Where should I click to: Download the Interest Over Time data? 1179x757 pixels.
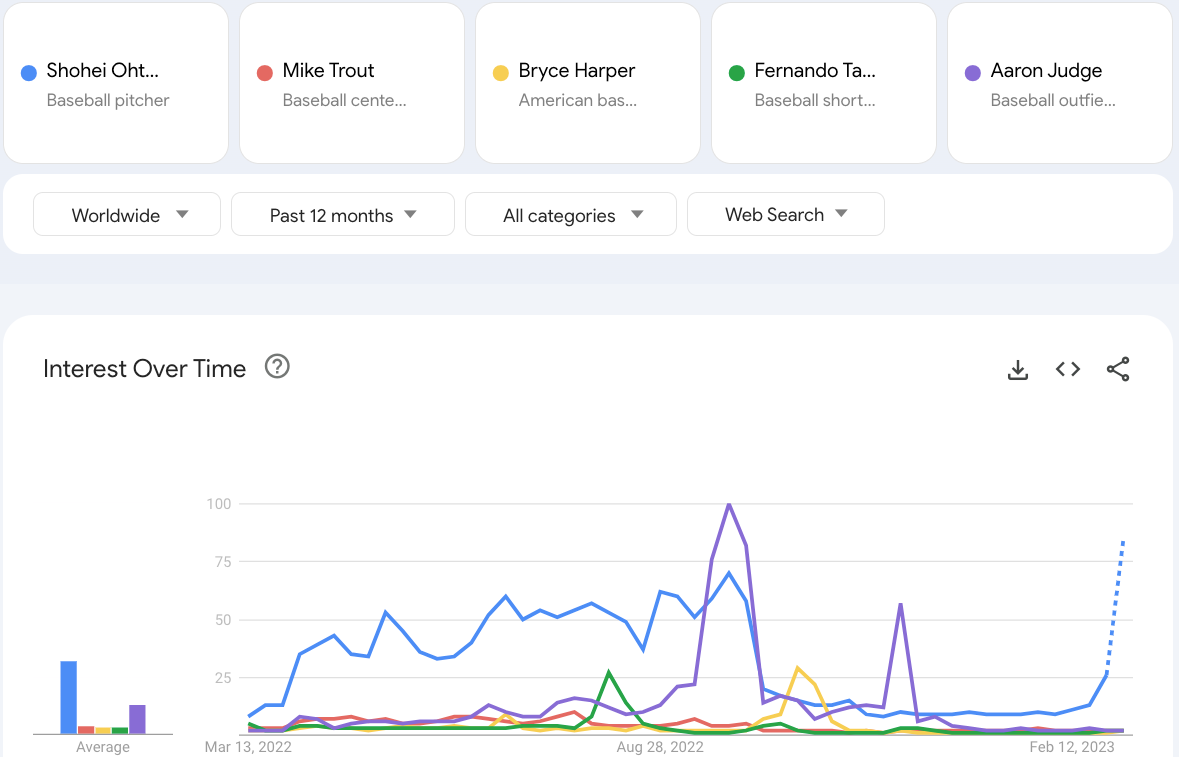pyautogui.click(x=1017, y=369)
